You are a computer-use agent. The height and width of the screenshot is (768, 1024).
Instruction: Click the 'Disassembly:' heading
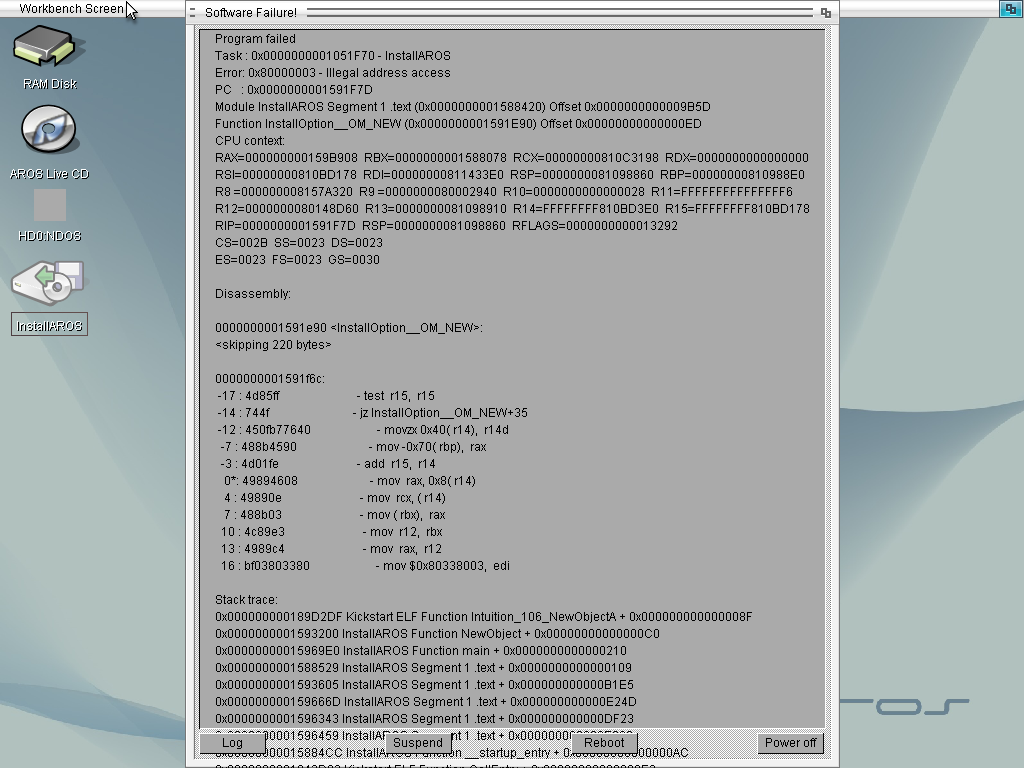[253, 293]
